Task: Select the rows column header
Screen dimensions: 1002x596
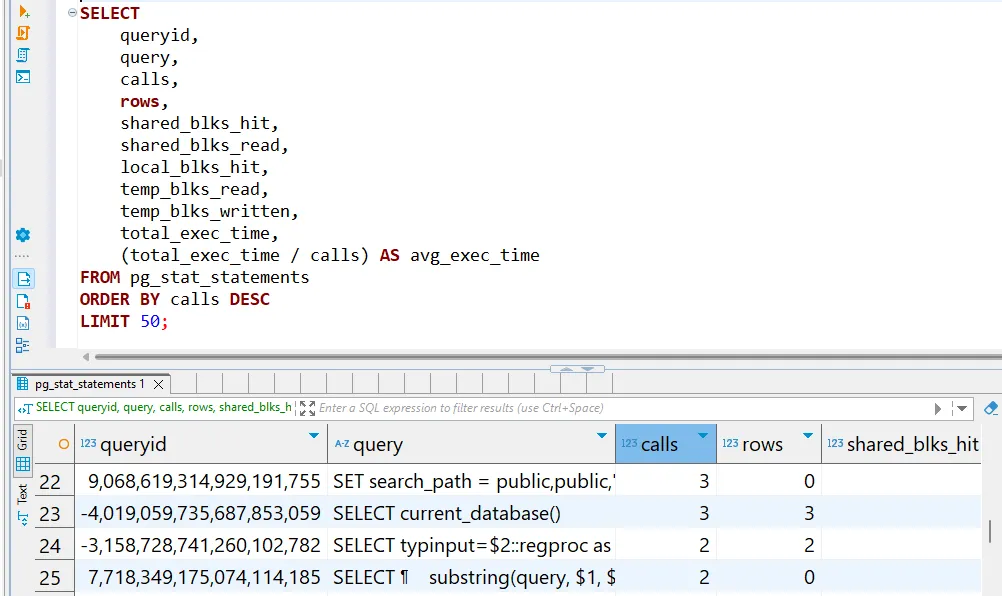Action: (769, 444)
